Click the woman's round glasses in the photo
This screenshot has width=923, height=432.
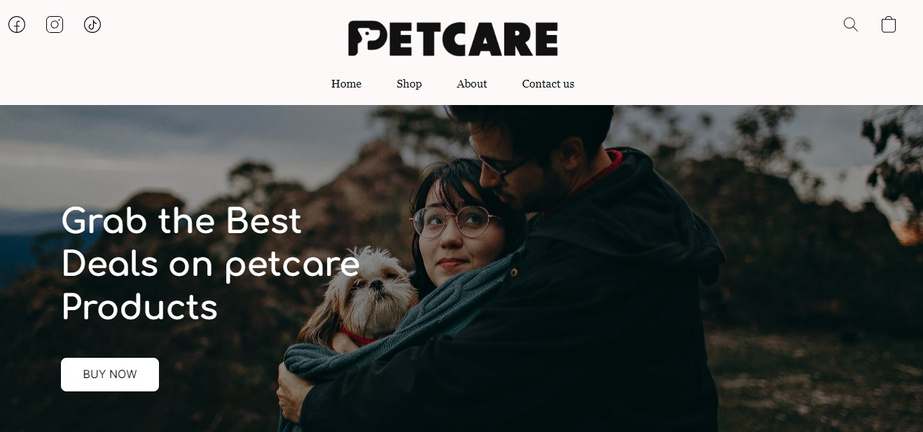(454, 222)
